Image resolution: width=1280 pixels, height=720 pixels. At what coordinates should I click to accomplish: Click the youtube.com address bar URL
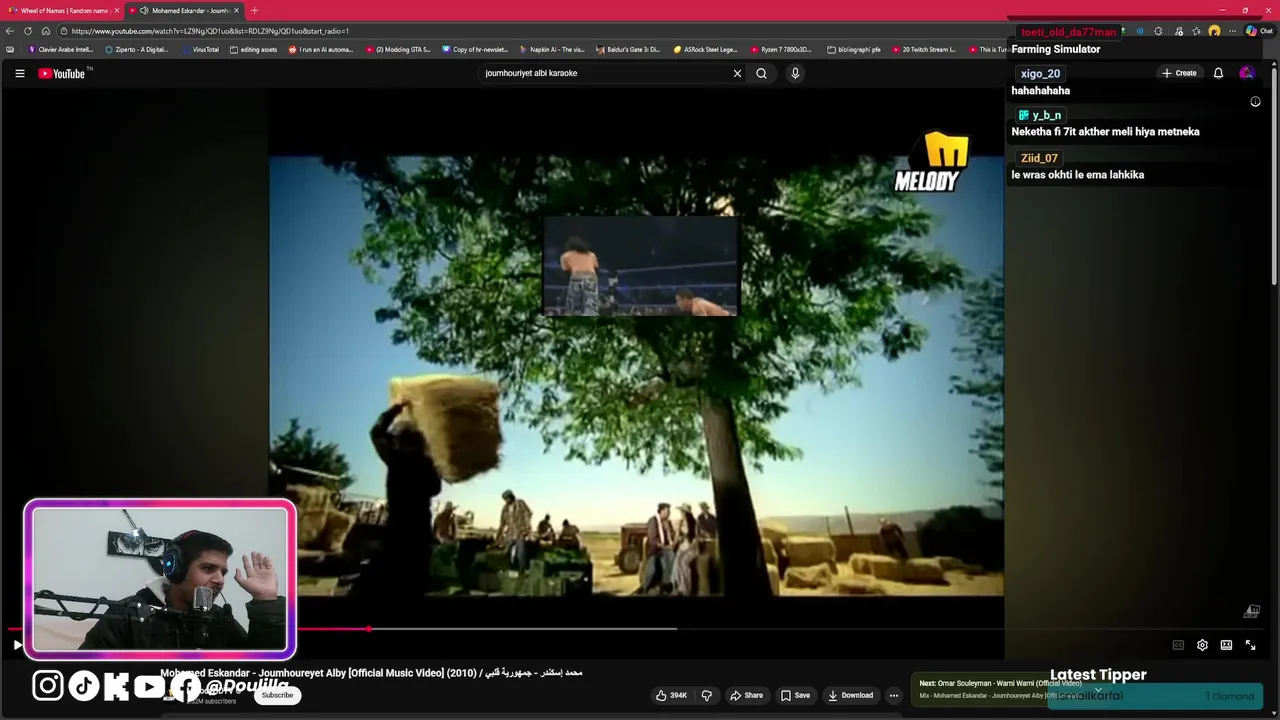[x=210, y=31]
